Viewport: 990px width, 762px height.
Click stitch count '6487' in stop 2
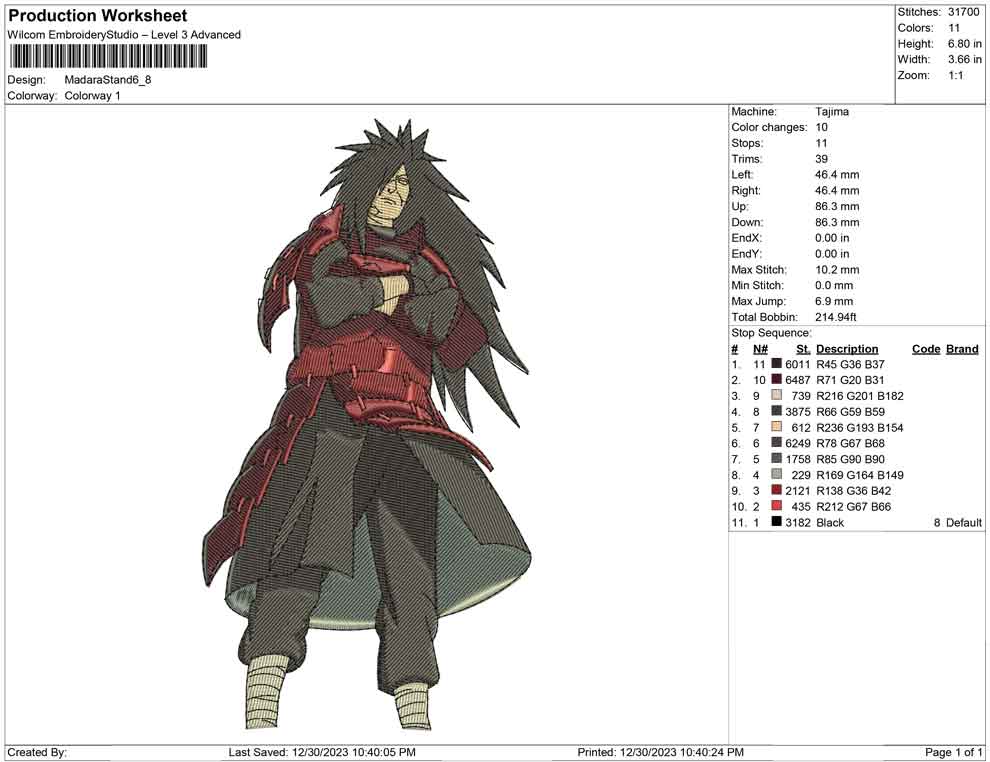(x=797, y=380)
